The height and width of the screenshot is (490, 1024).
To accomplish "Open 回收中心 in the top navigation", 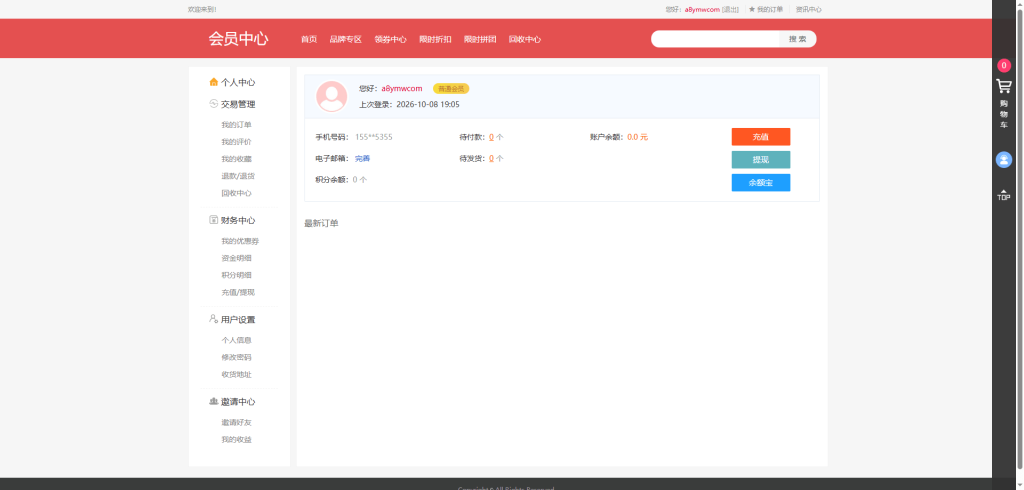I will pyautogui.click(x=524, y=39).
